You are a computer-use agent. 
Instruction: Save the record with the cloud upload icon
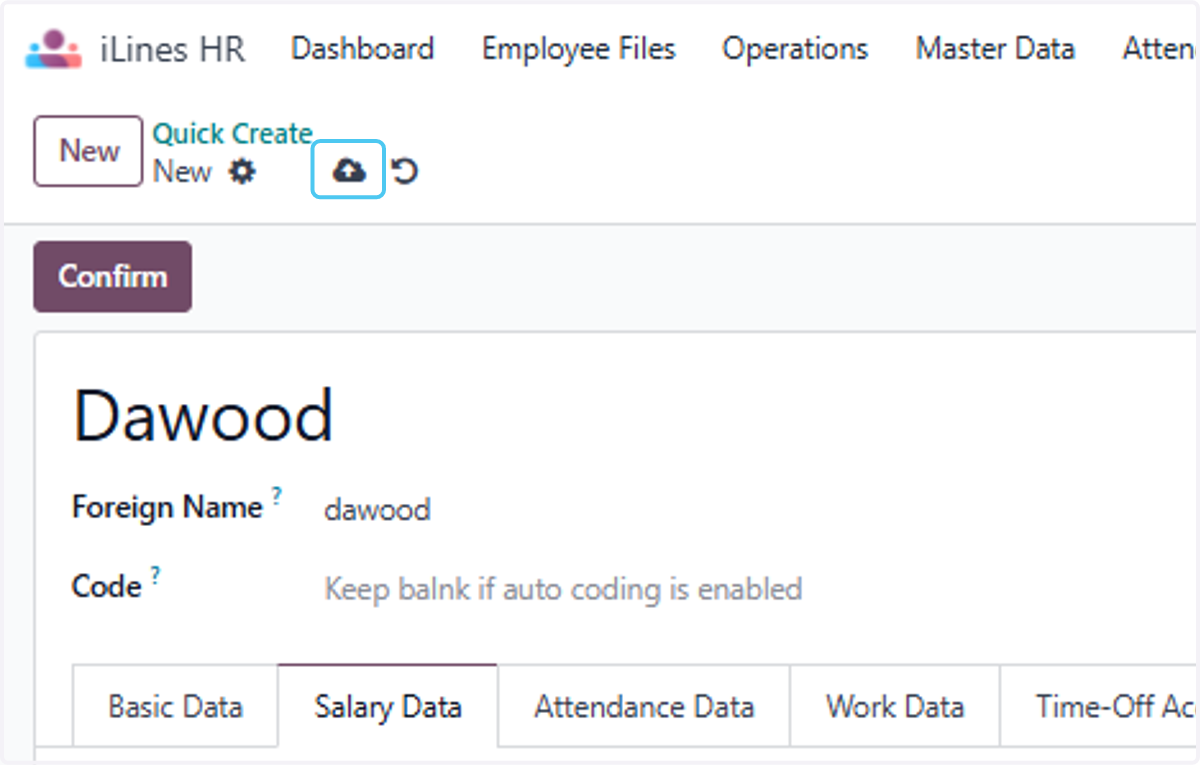348,172
